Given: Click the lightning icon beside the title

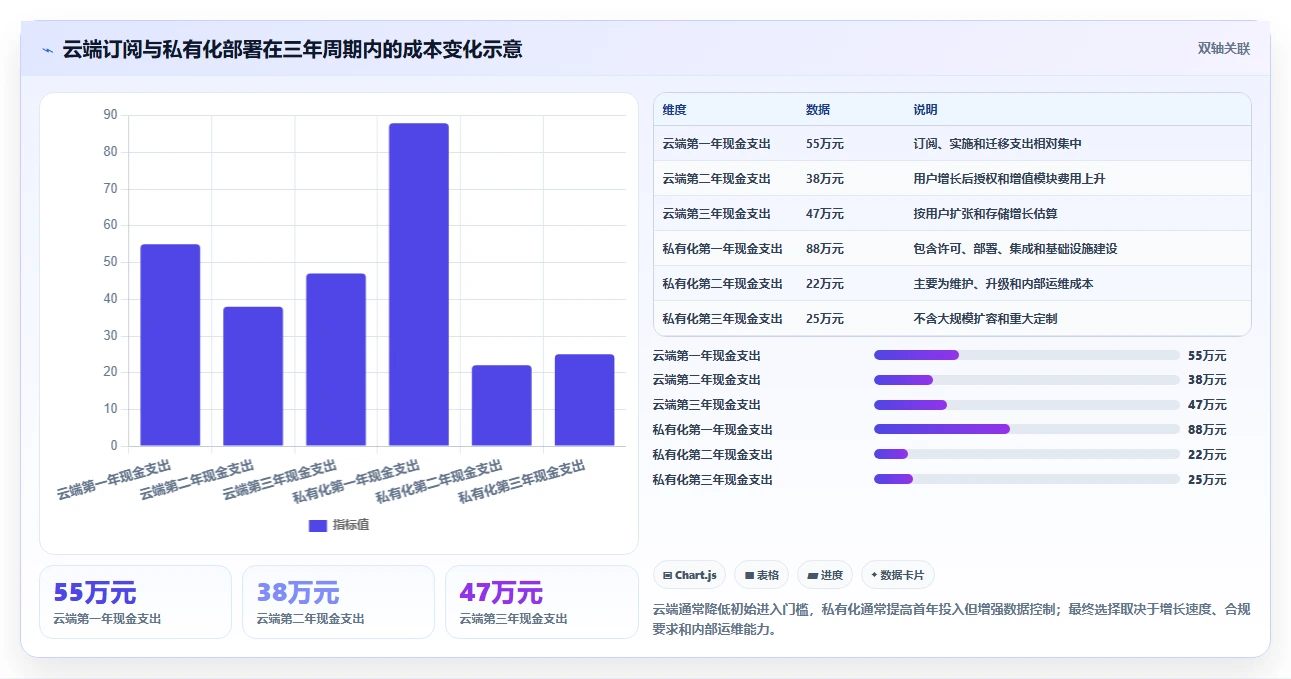Looking at the screenshot, I should pos(47,50).
